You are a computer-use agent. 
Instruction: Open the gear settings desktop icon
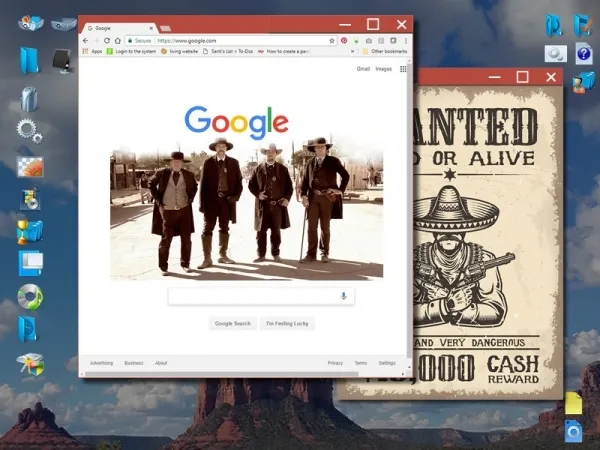pyautogui.click(x=28, y=129)
